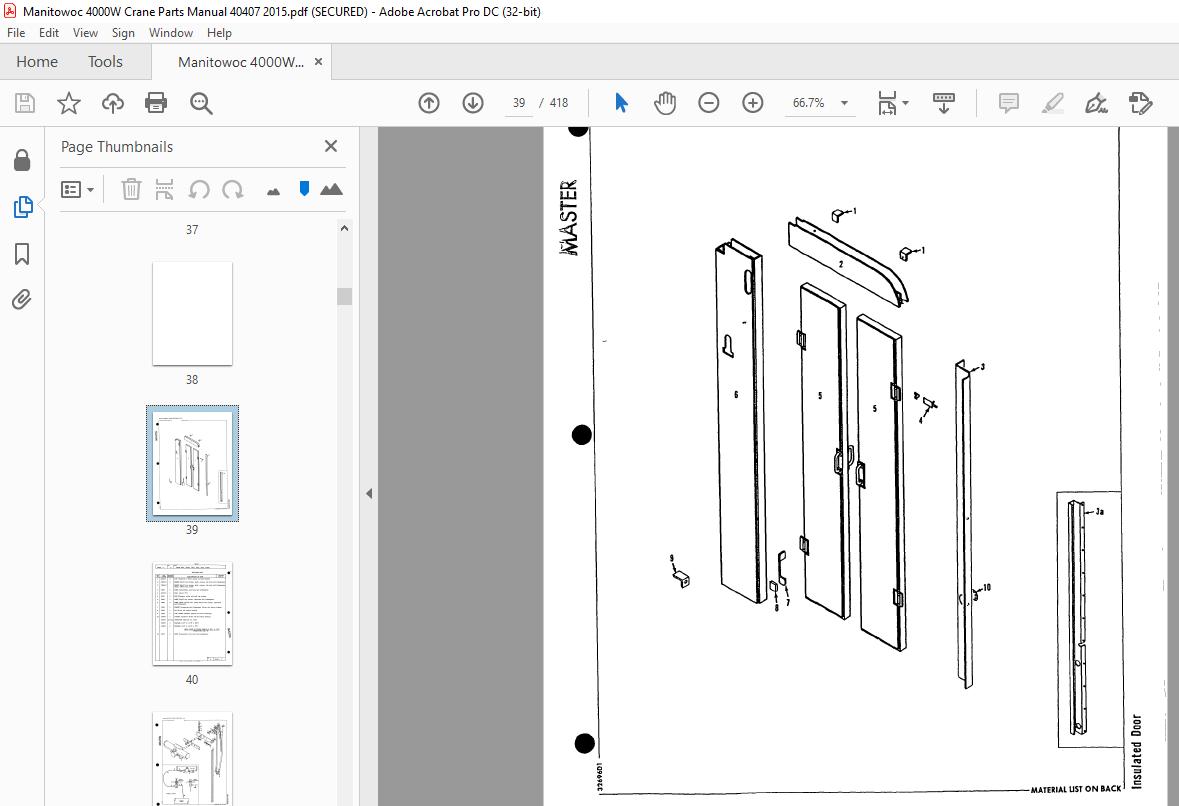
Task: Zoom out with the minus icon
Action: 708,103
